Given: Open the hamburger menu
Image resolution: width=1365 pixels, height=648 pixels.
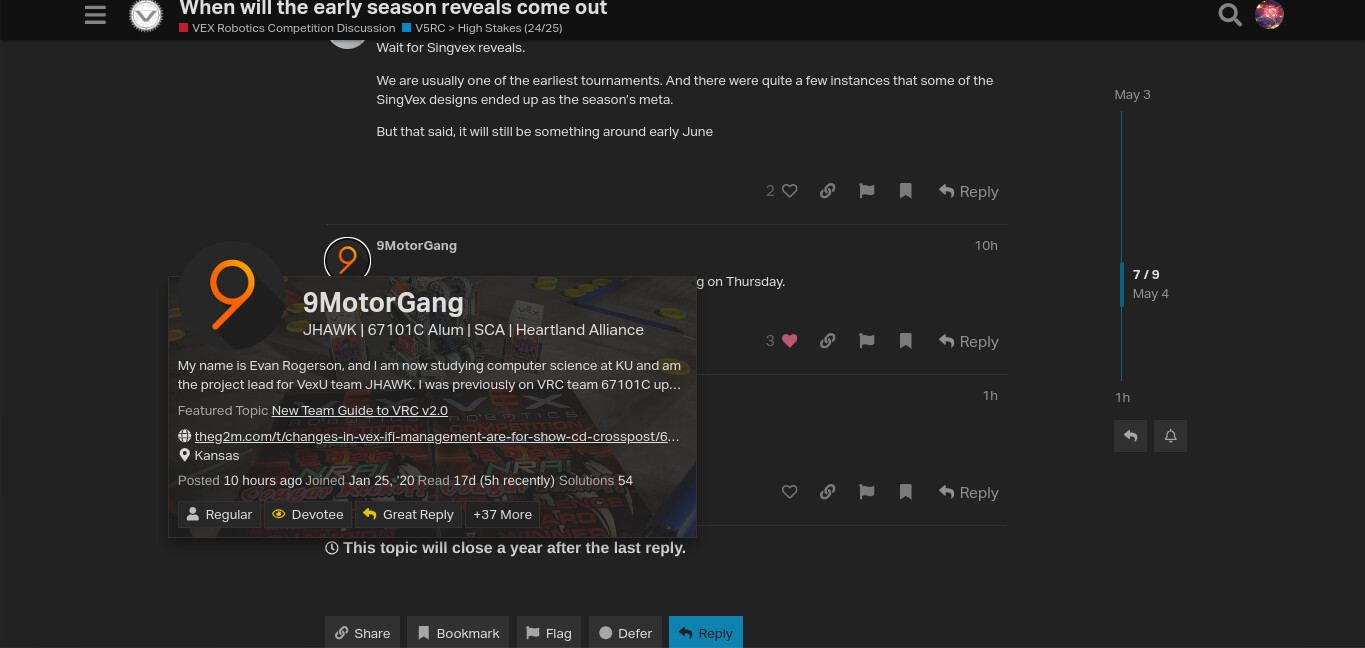Looking at the screenshot, I should 95,15.
